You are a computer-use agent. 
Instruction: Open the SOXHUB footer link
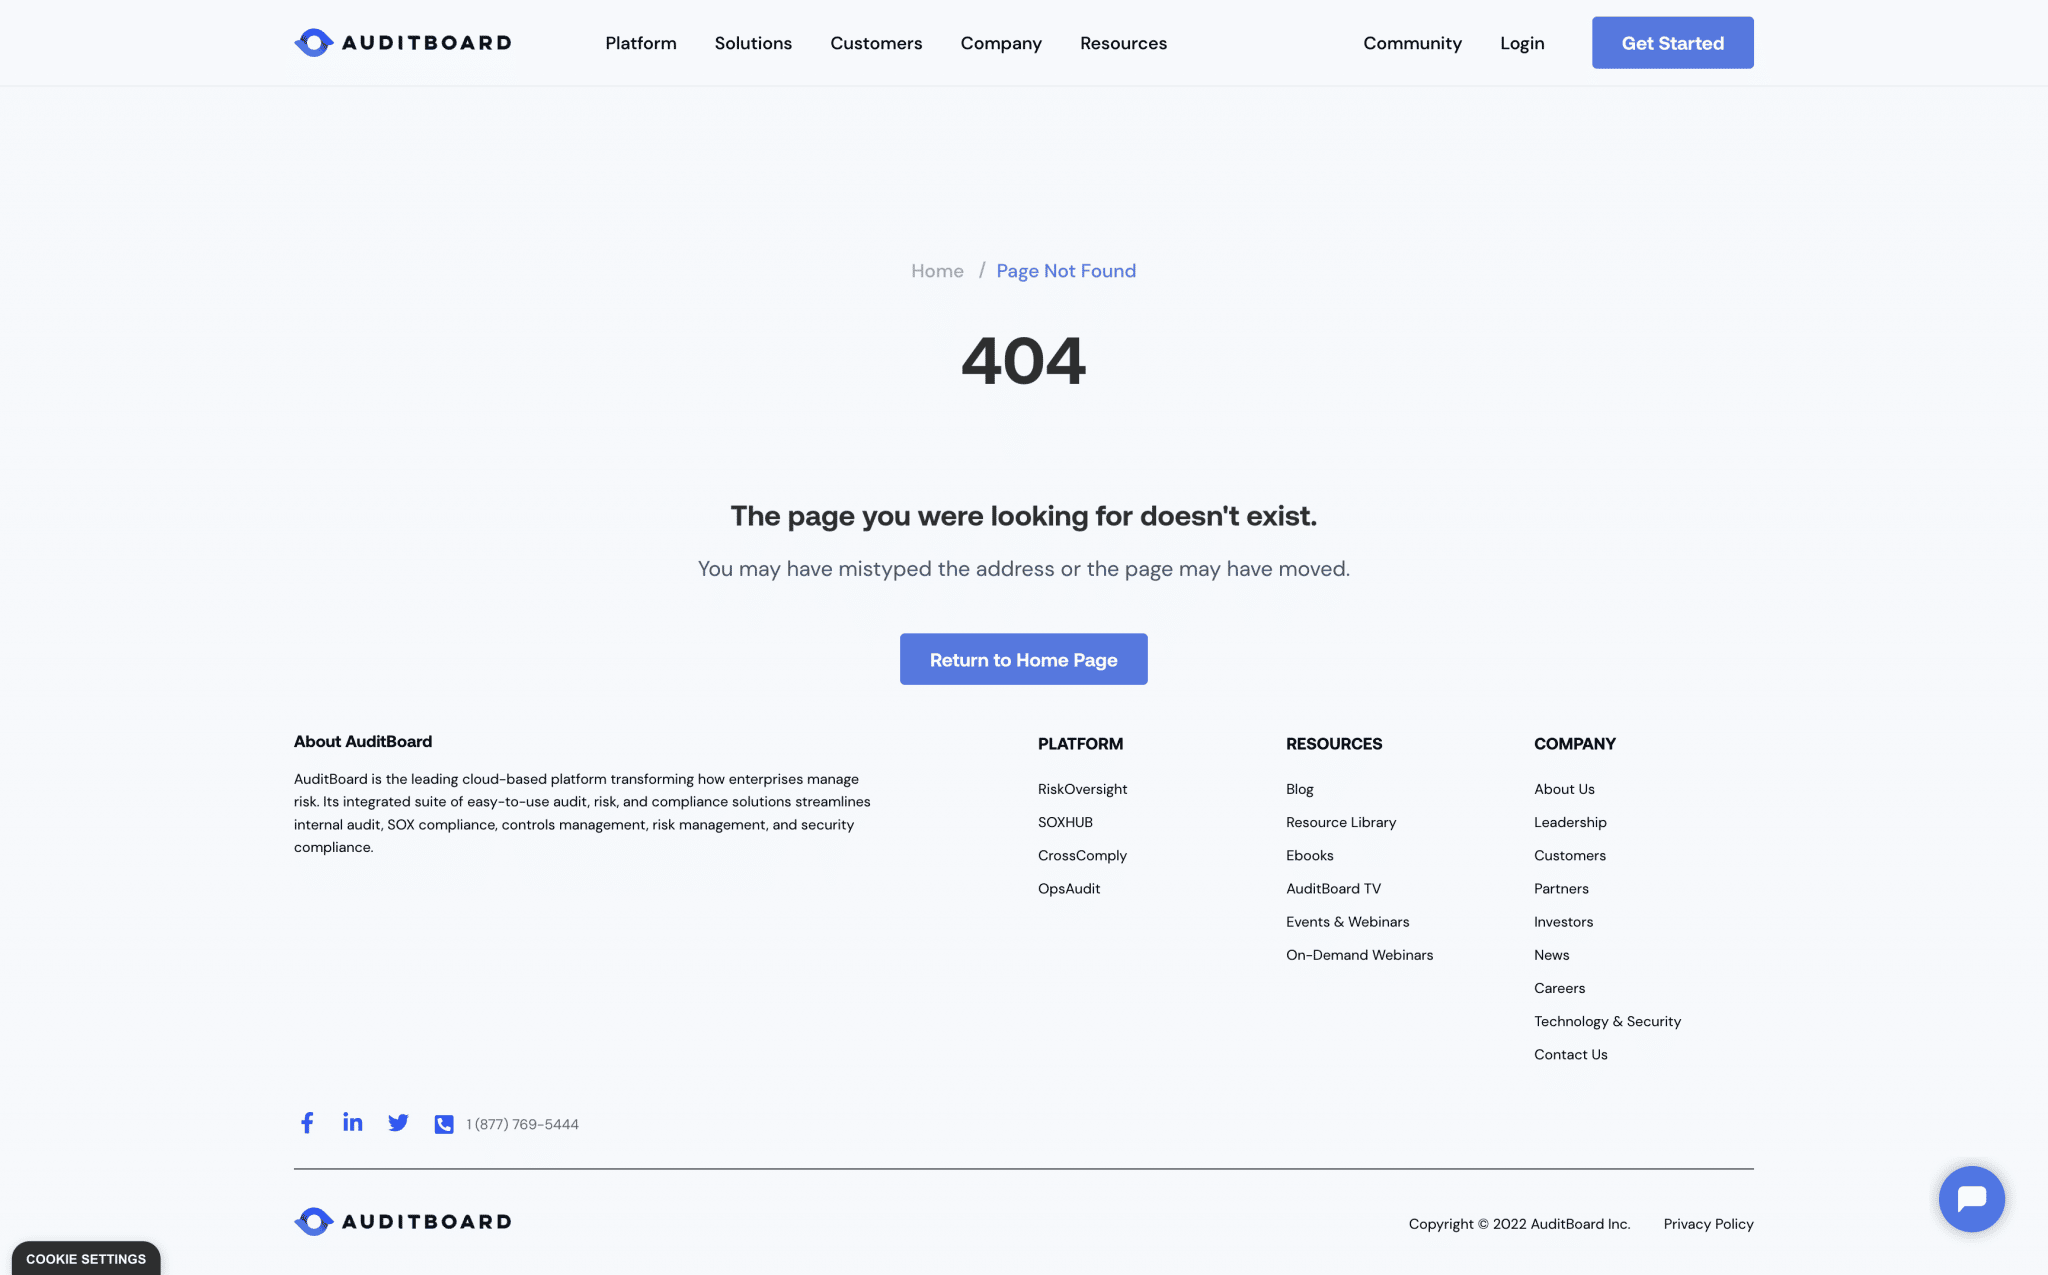pos(1065,822)
